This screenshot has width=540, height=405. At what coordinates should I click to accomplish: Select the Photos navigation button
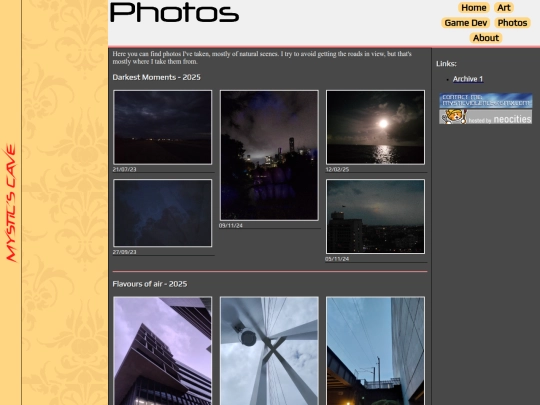pyautogui.click(x=512, y=23)
